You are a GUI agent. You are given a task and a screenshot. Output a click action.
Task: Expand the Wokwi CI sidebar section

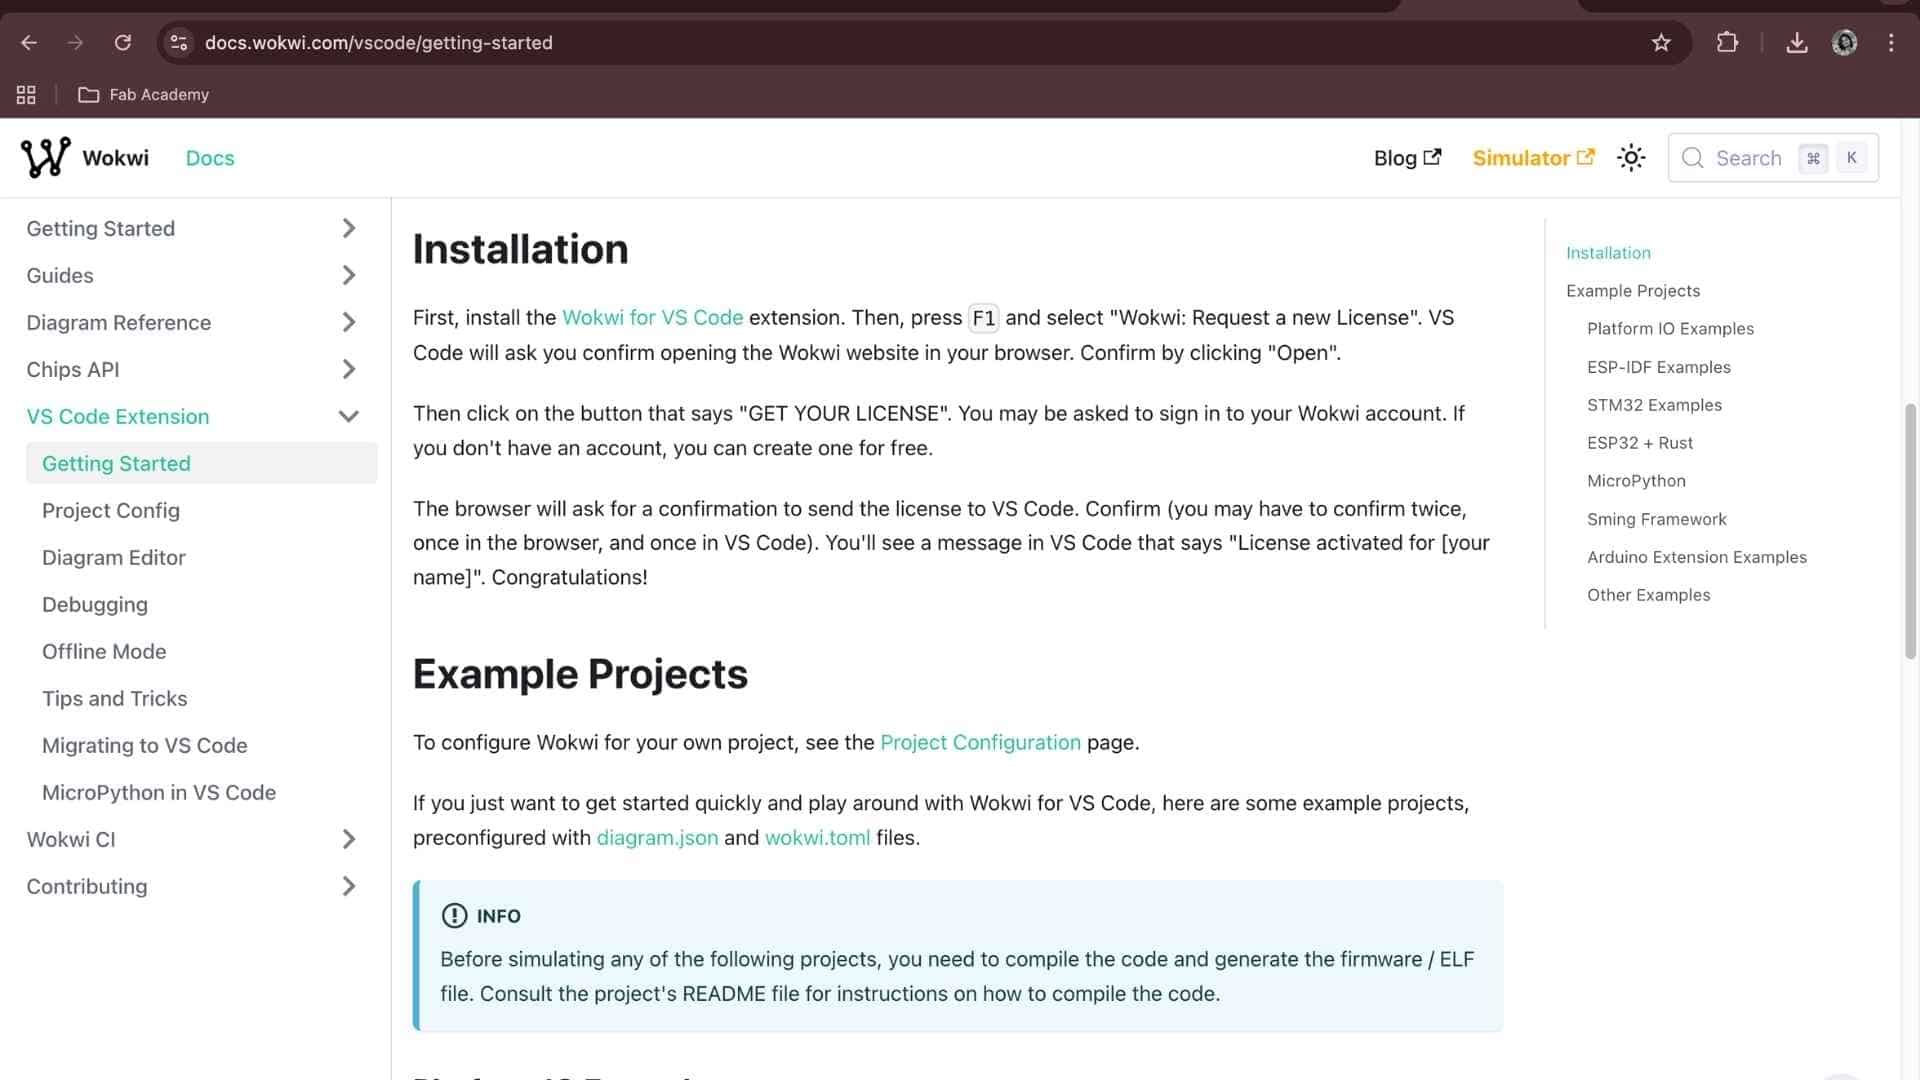tap(348, 839)
